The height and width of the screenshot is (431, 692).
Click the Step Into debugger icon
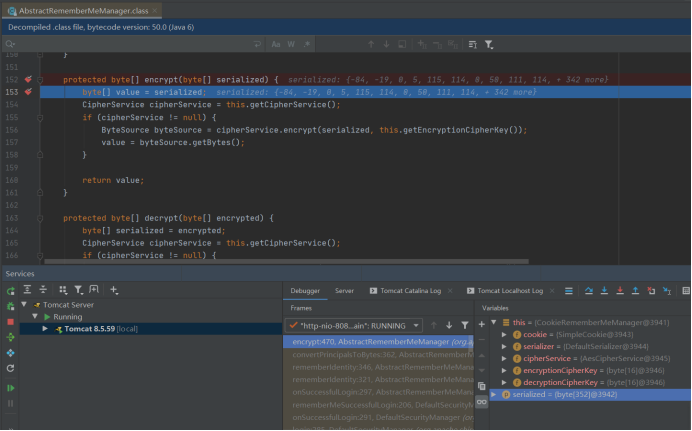(604, 291)
